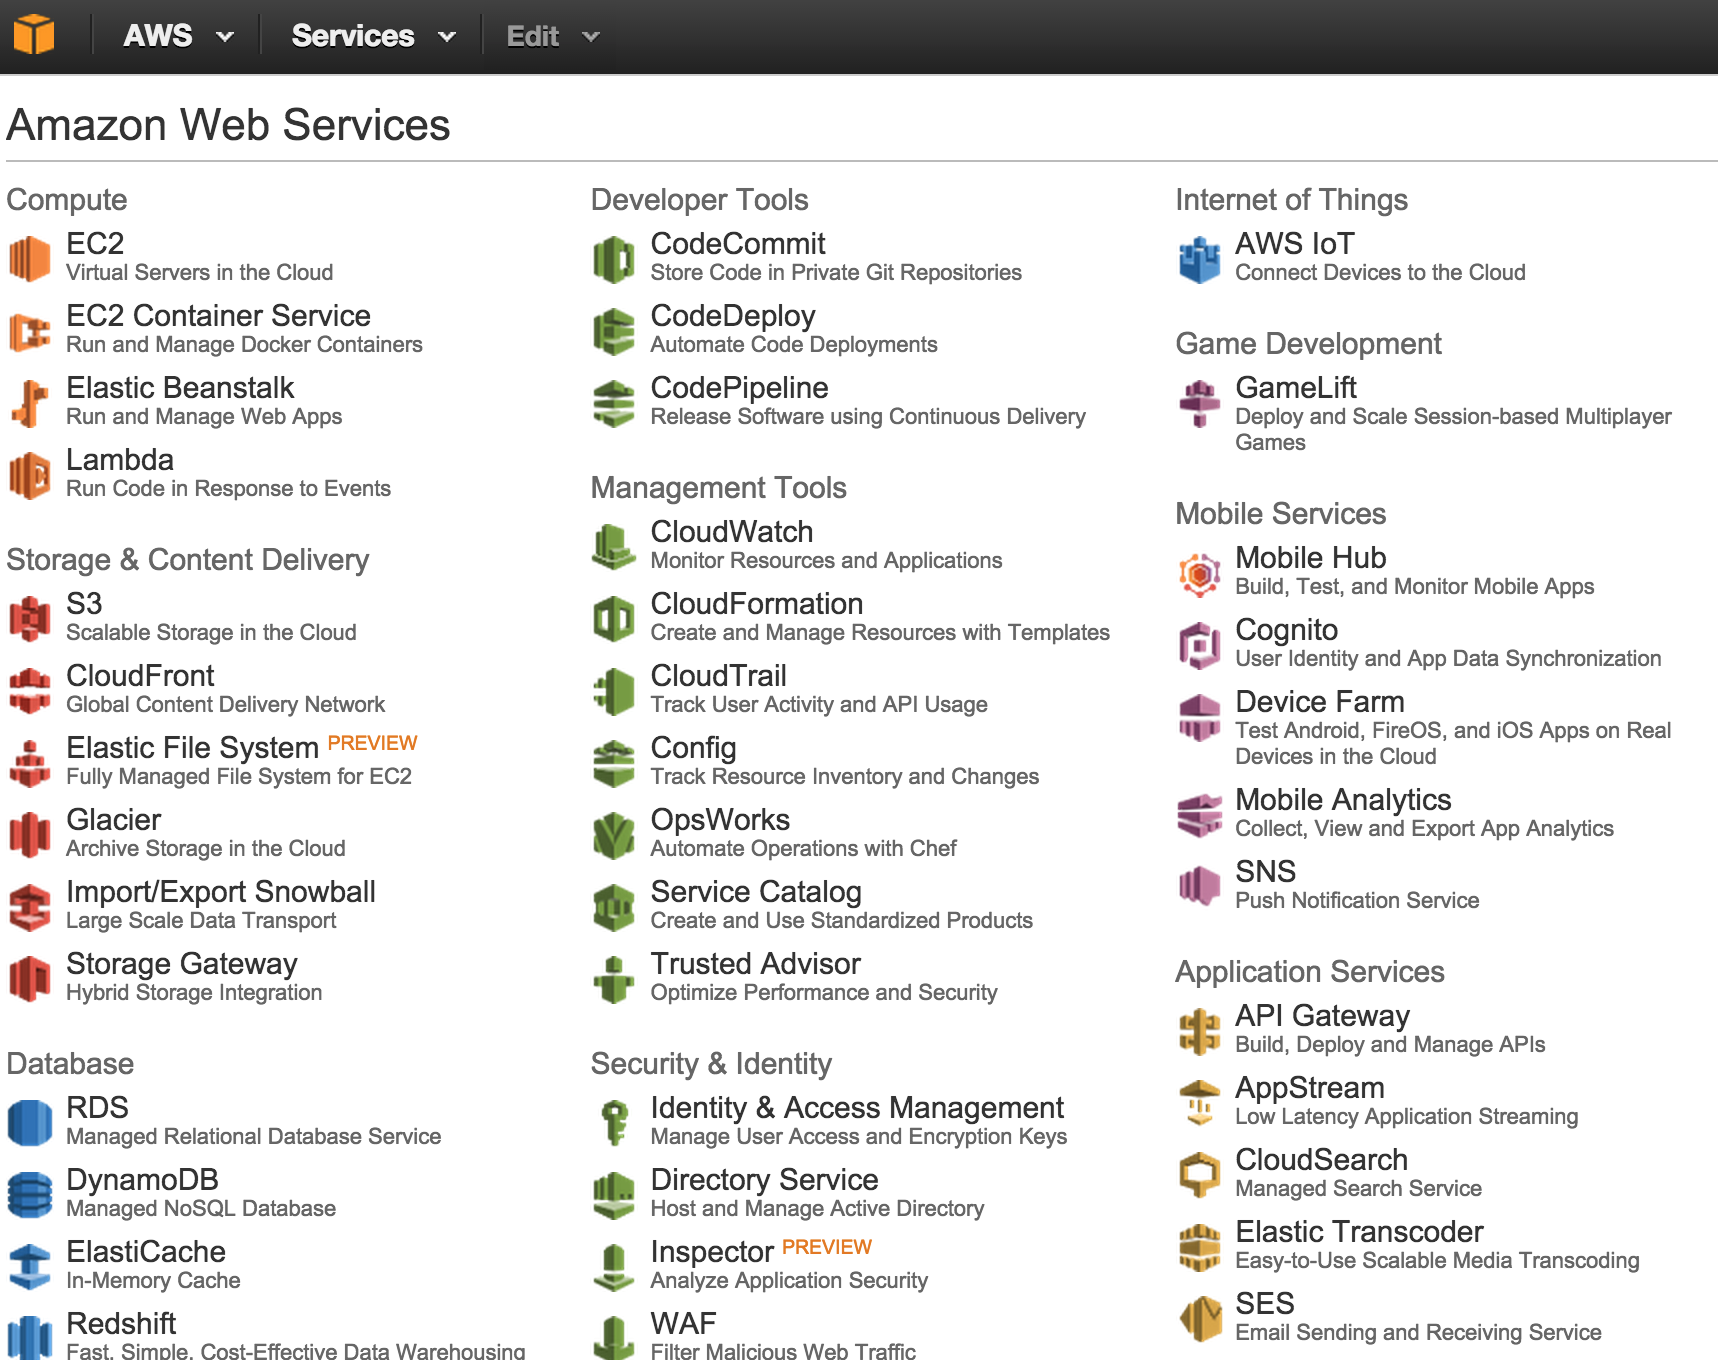The width and height of the screenshot is (1718, 1360).
Task: Open the AppStream service link
Action: pyautogui.click(x=1310, y=1087)
